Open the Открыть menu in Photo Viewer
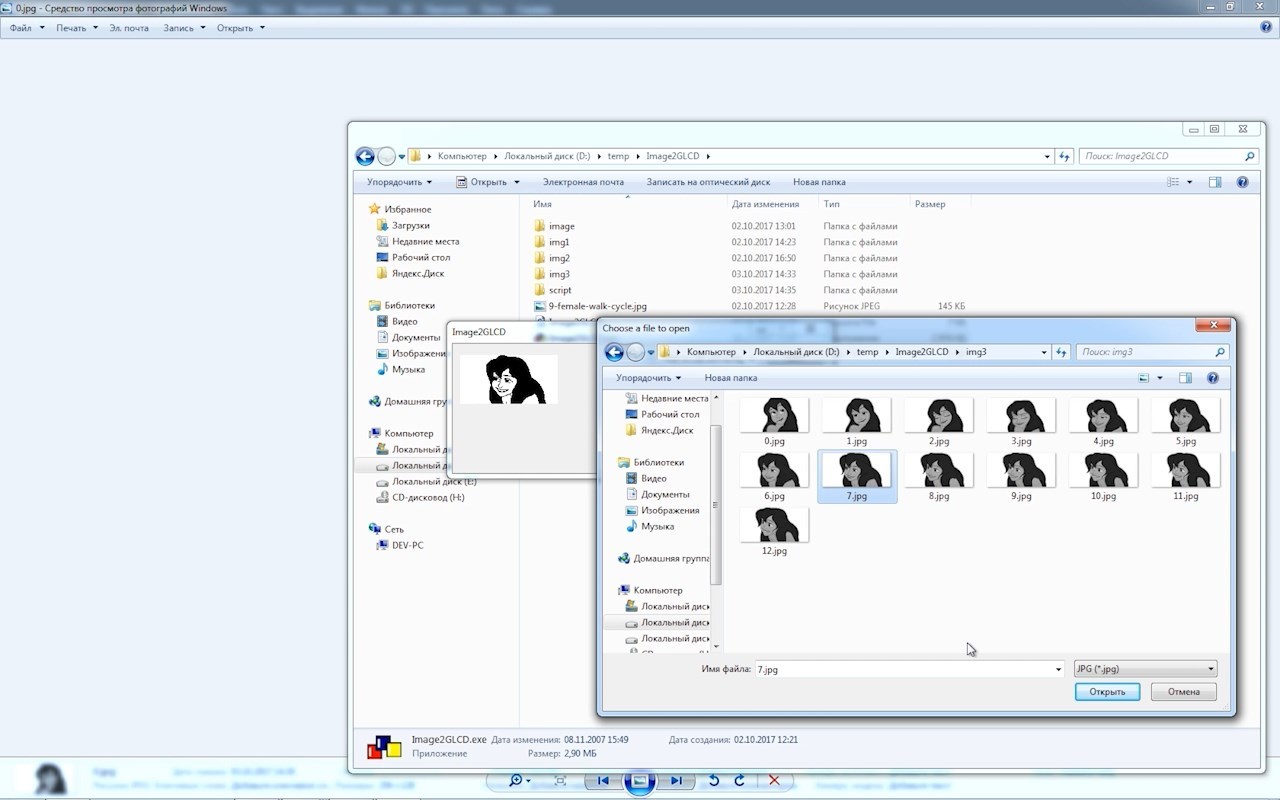Screen dimensions: 1280x800 point(240,28)
